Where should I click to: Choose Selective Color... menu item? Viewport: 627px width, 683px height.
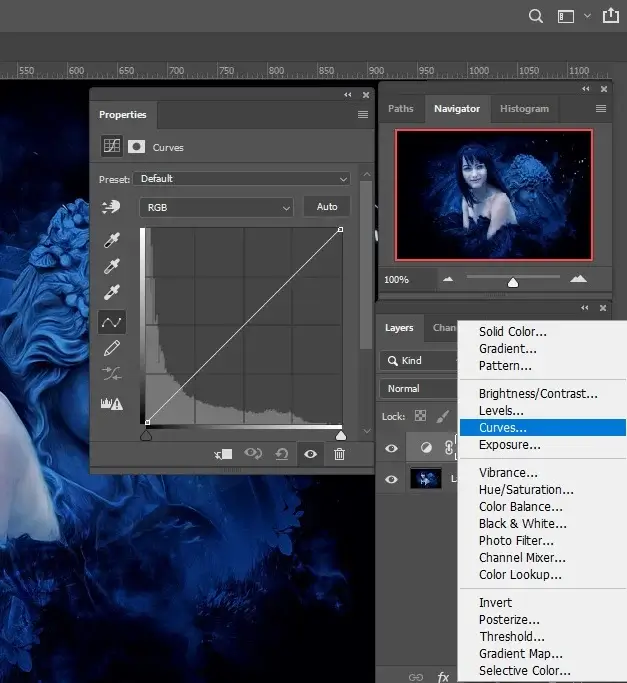click(543, 670)
